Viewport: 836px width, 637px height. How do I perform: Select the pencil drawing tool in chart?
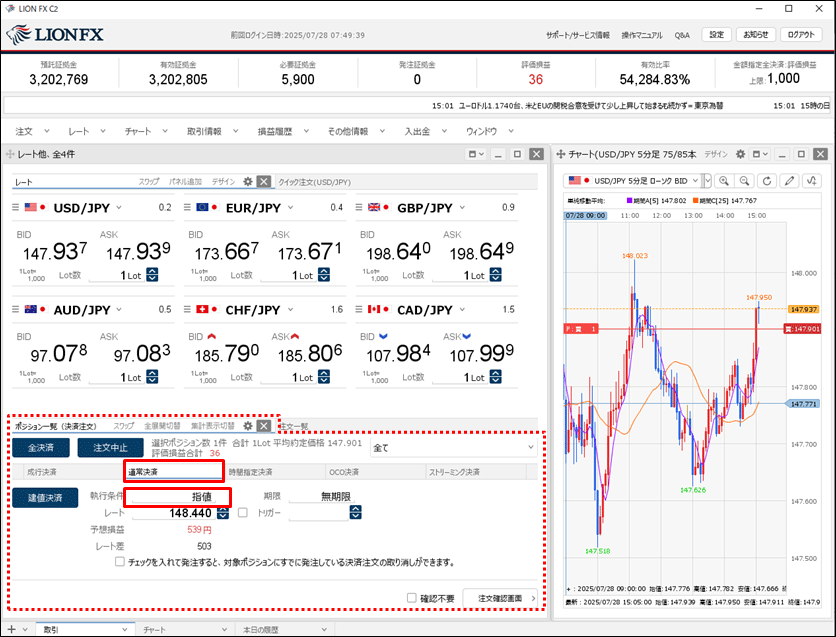coord(789,181)
